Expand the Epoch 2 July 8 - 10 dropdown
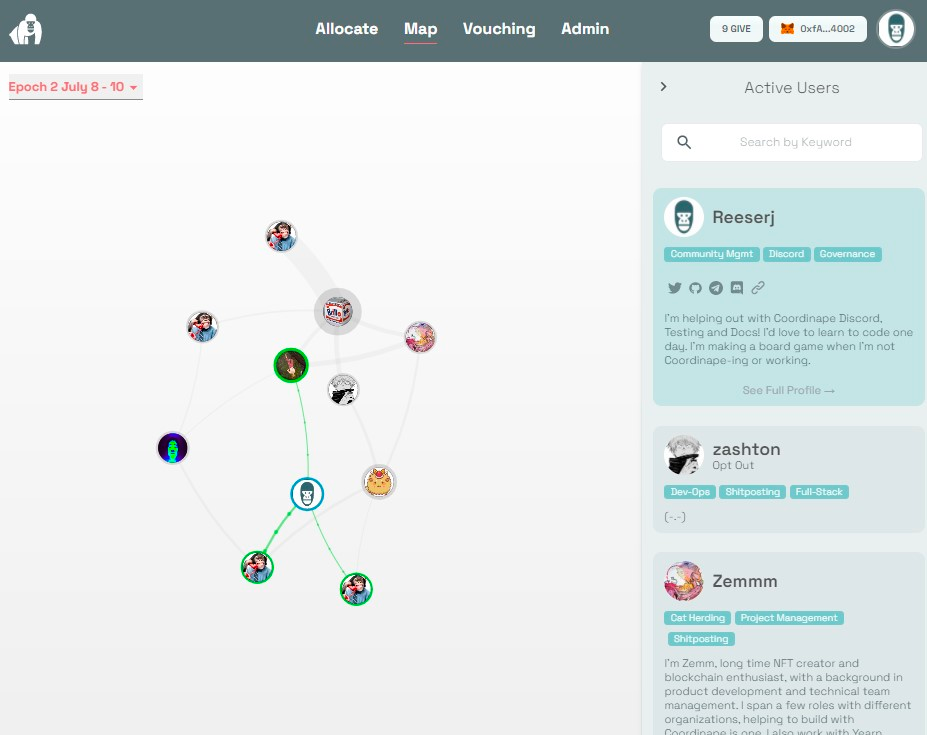Image resolution: width=927 pixels, height=735 pixels. pyautogui.click(x=75, y=87)
